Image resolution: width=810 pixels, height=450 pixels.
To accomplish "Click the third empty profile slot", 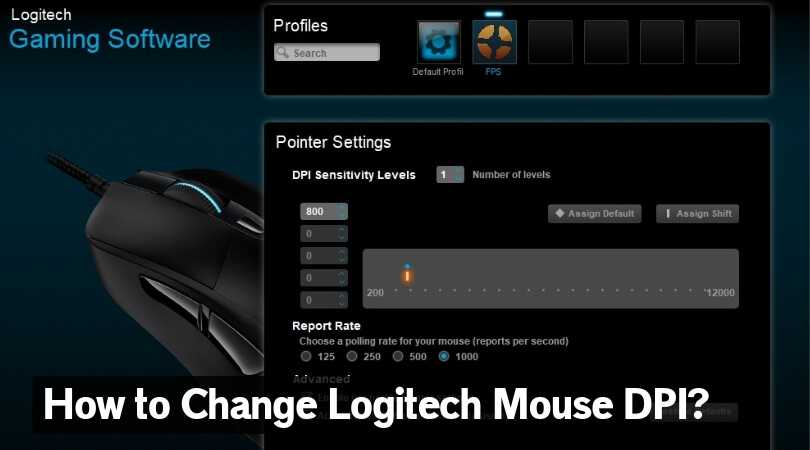I will click(x=662, y=42).
